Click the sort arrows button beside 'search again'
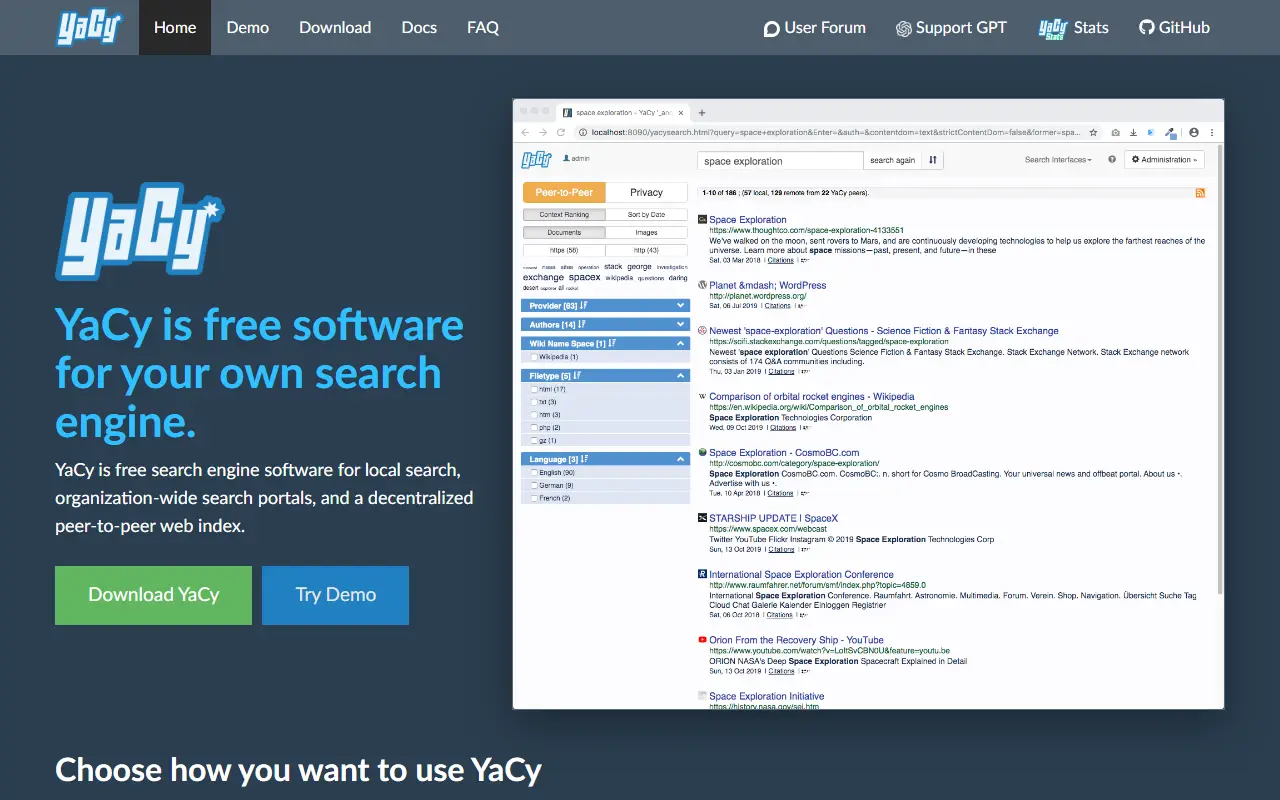The image size is (1280, 800). click(933, 160)
